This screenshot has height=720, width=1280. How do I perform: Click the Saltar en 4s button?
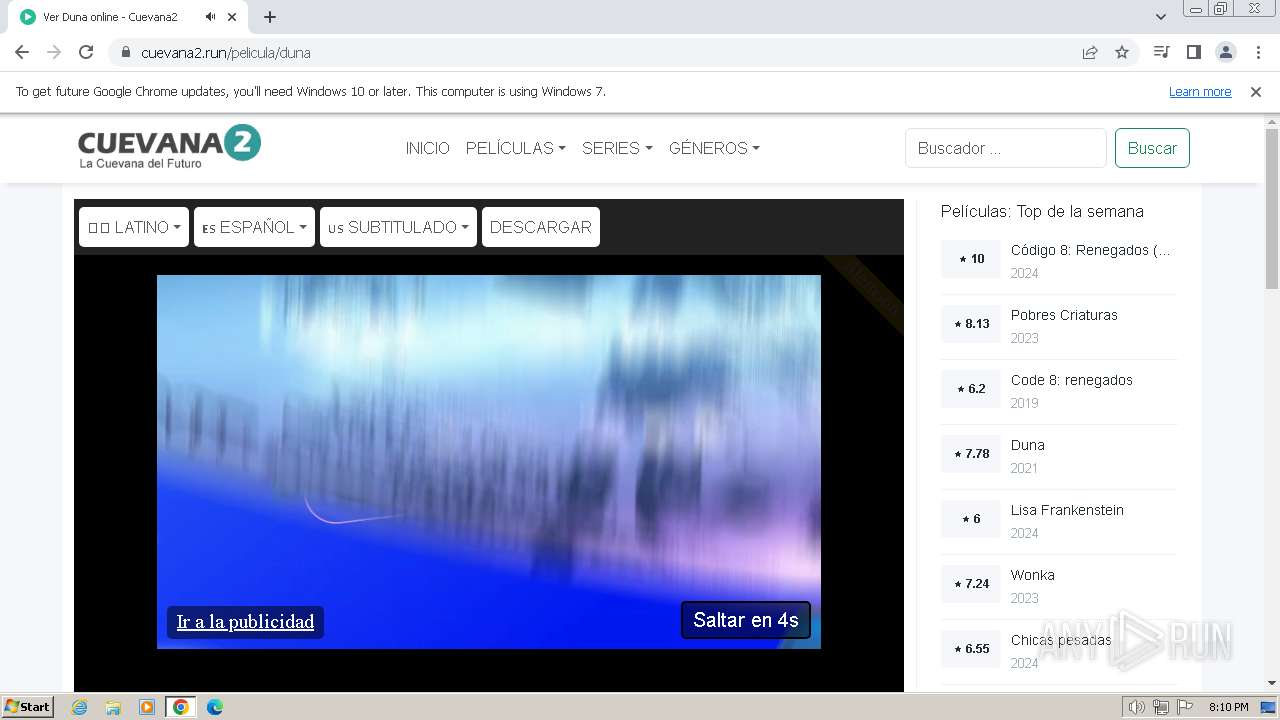(746, 620)
